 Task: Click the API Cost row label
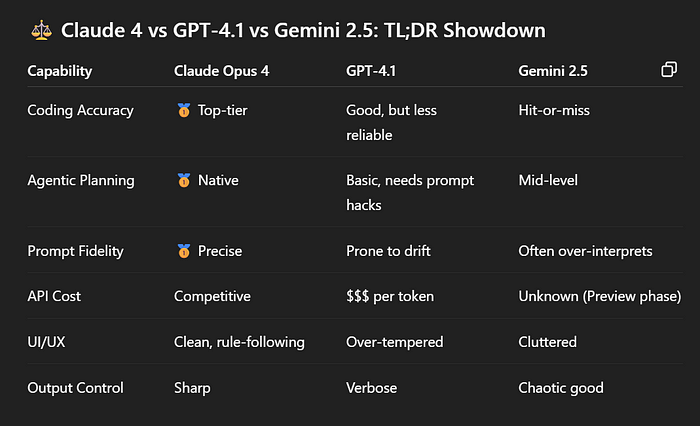coord(54,297)
